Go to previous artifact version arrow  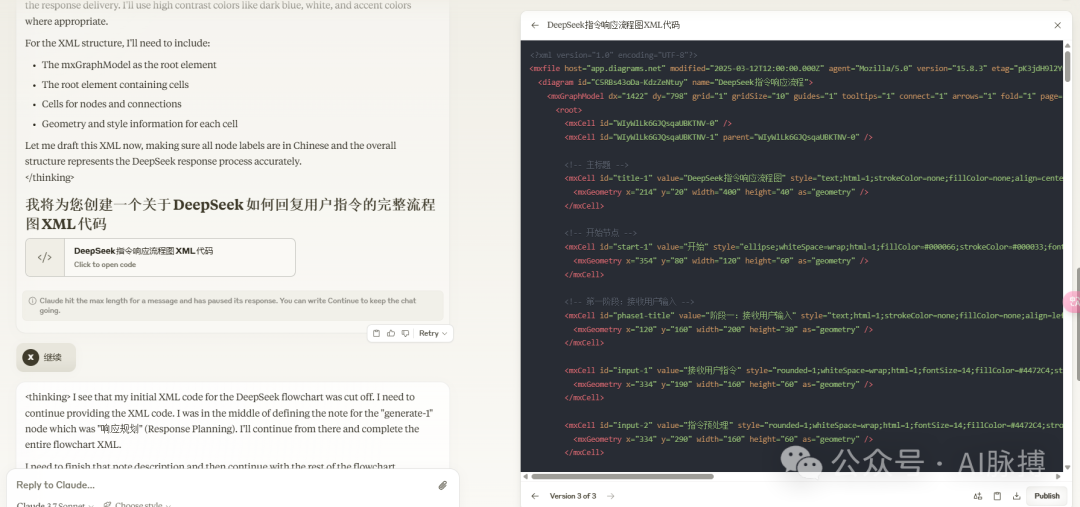tap(535, 496)
